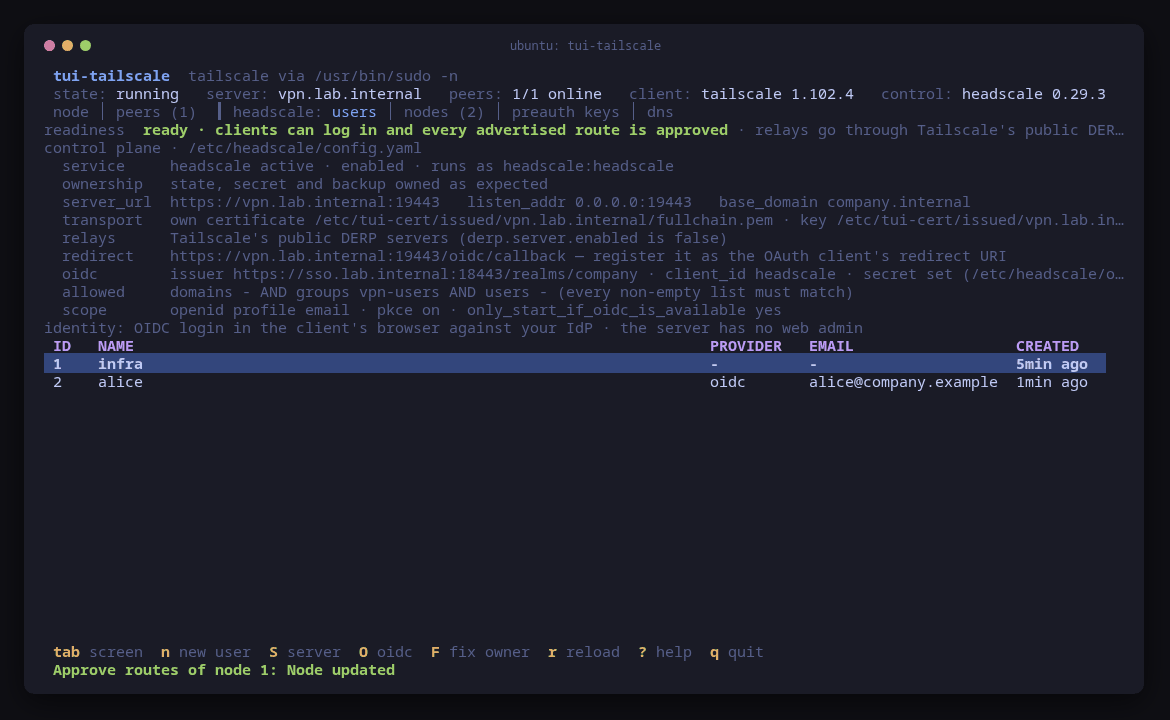Click the relays public DERP servers line
The image size is (1170, 720).
pyautogui.click(x=448, y=238)
